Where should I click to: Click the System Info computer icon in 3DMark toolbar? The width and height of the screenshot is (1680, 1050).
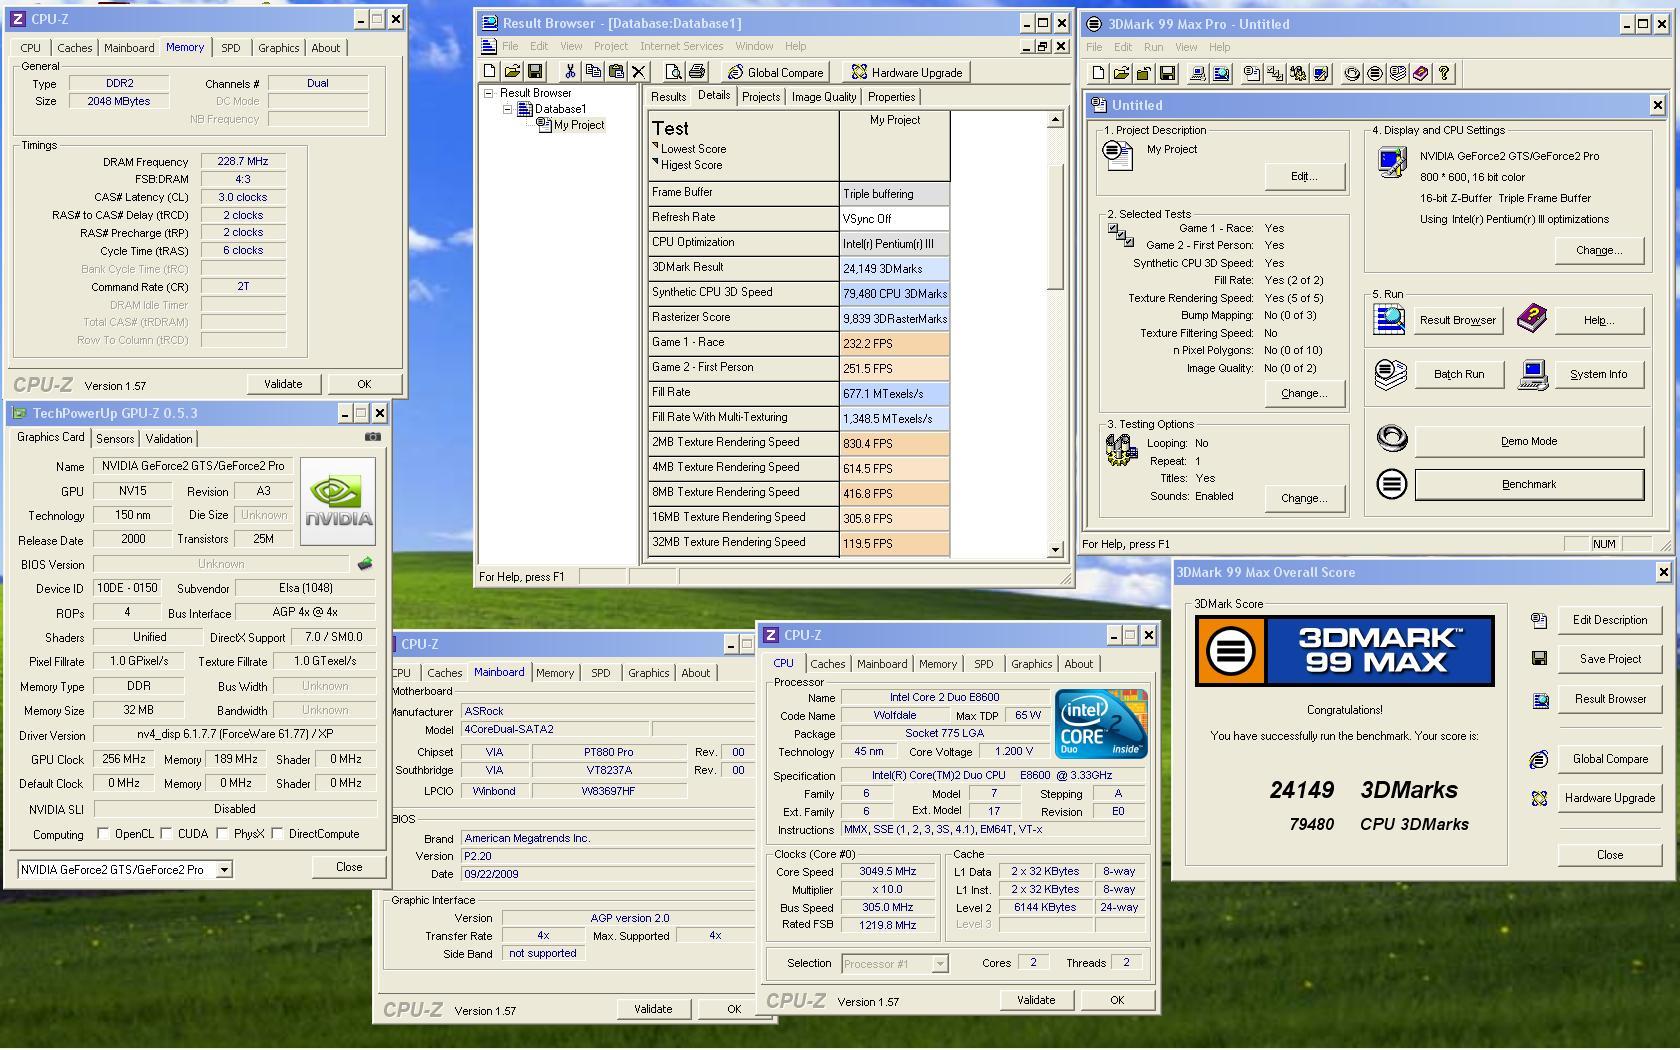coord(1198,73)
